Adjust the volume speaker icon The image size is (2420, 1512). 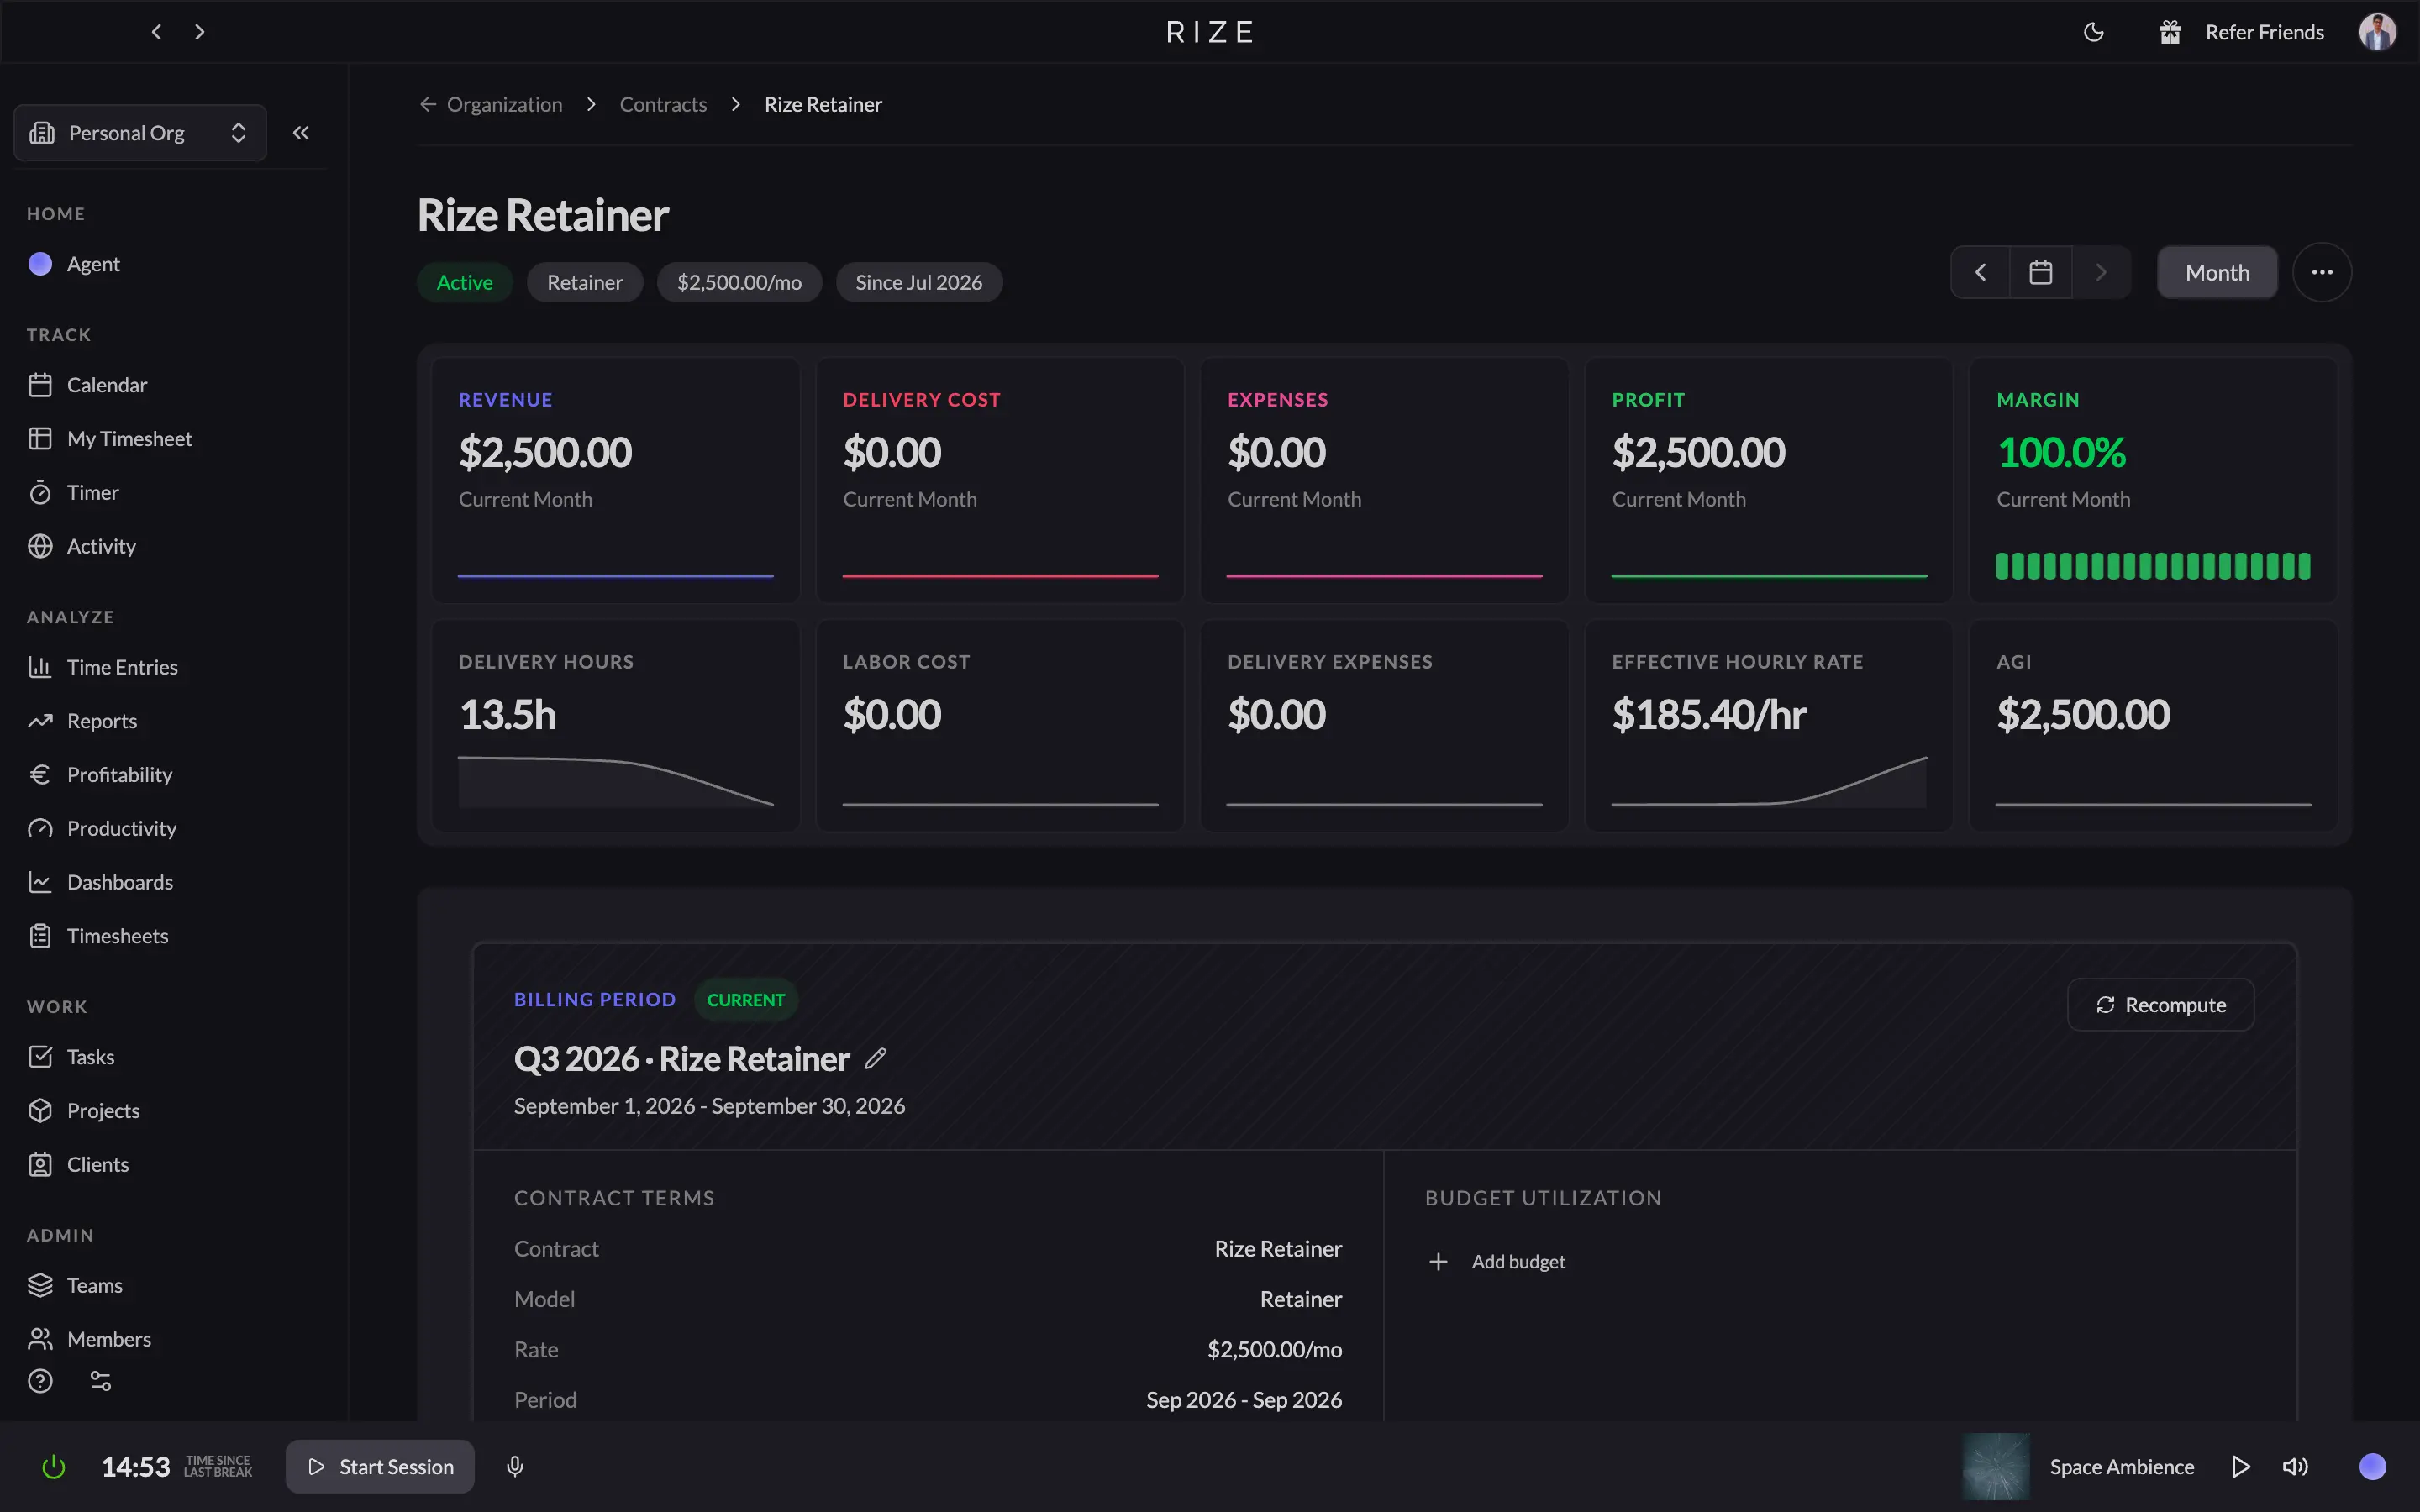pyautogui.click(x=2295, y=1467)
